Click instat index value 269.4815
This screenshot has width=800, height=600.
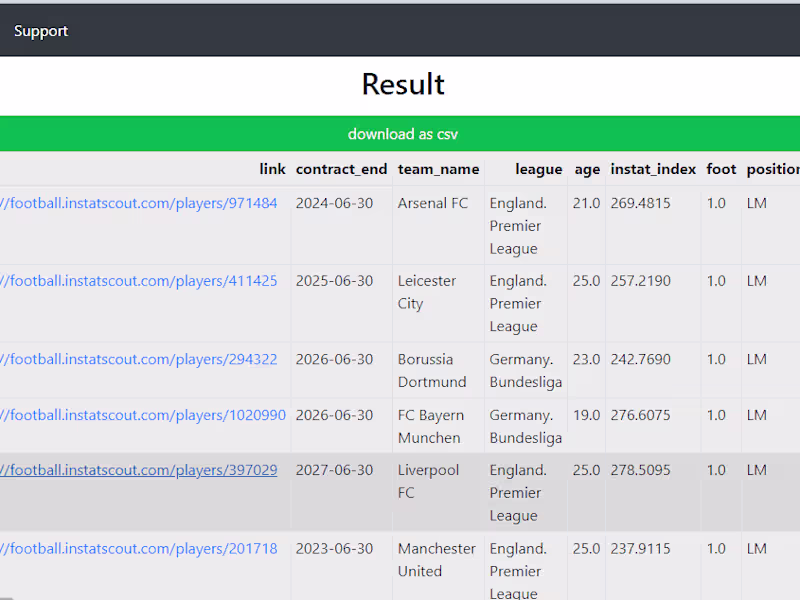[x=640, y=203]
